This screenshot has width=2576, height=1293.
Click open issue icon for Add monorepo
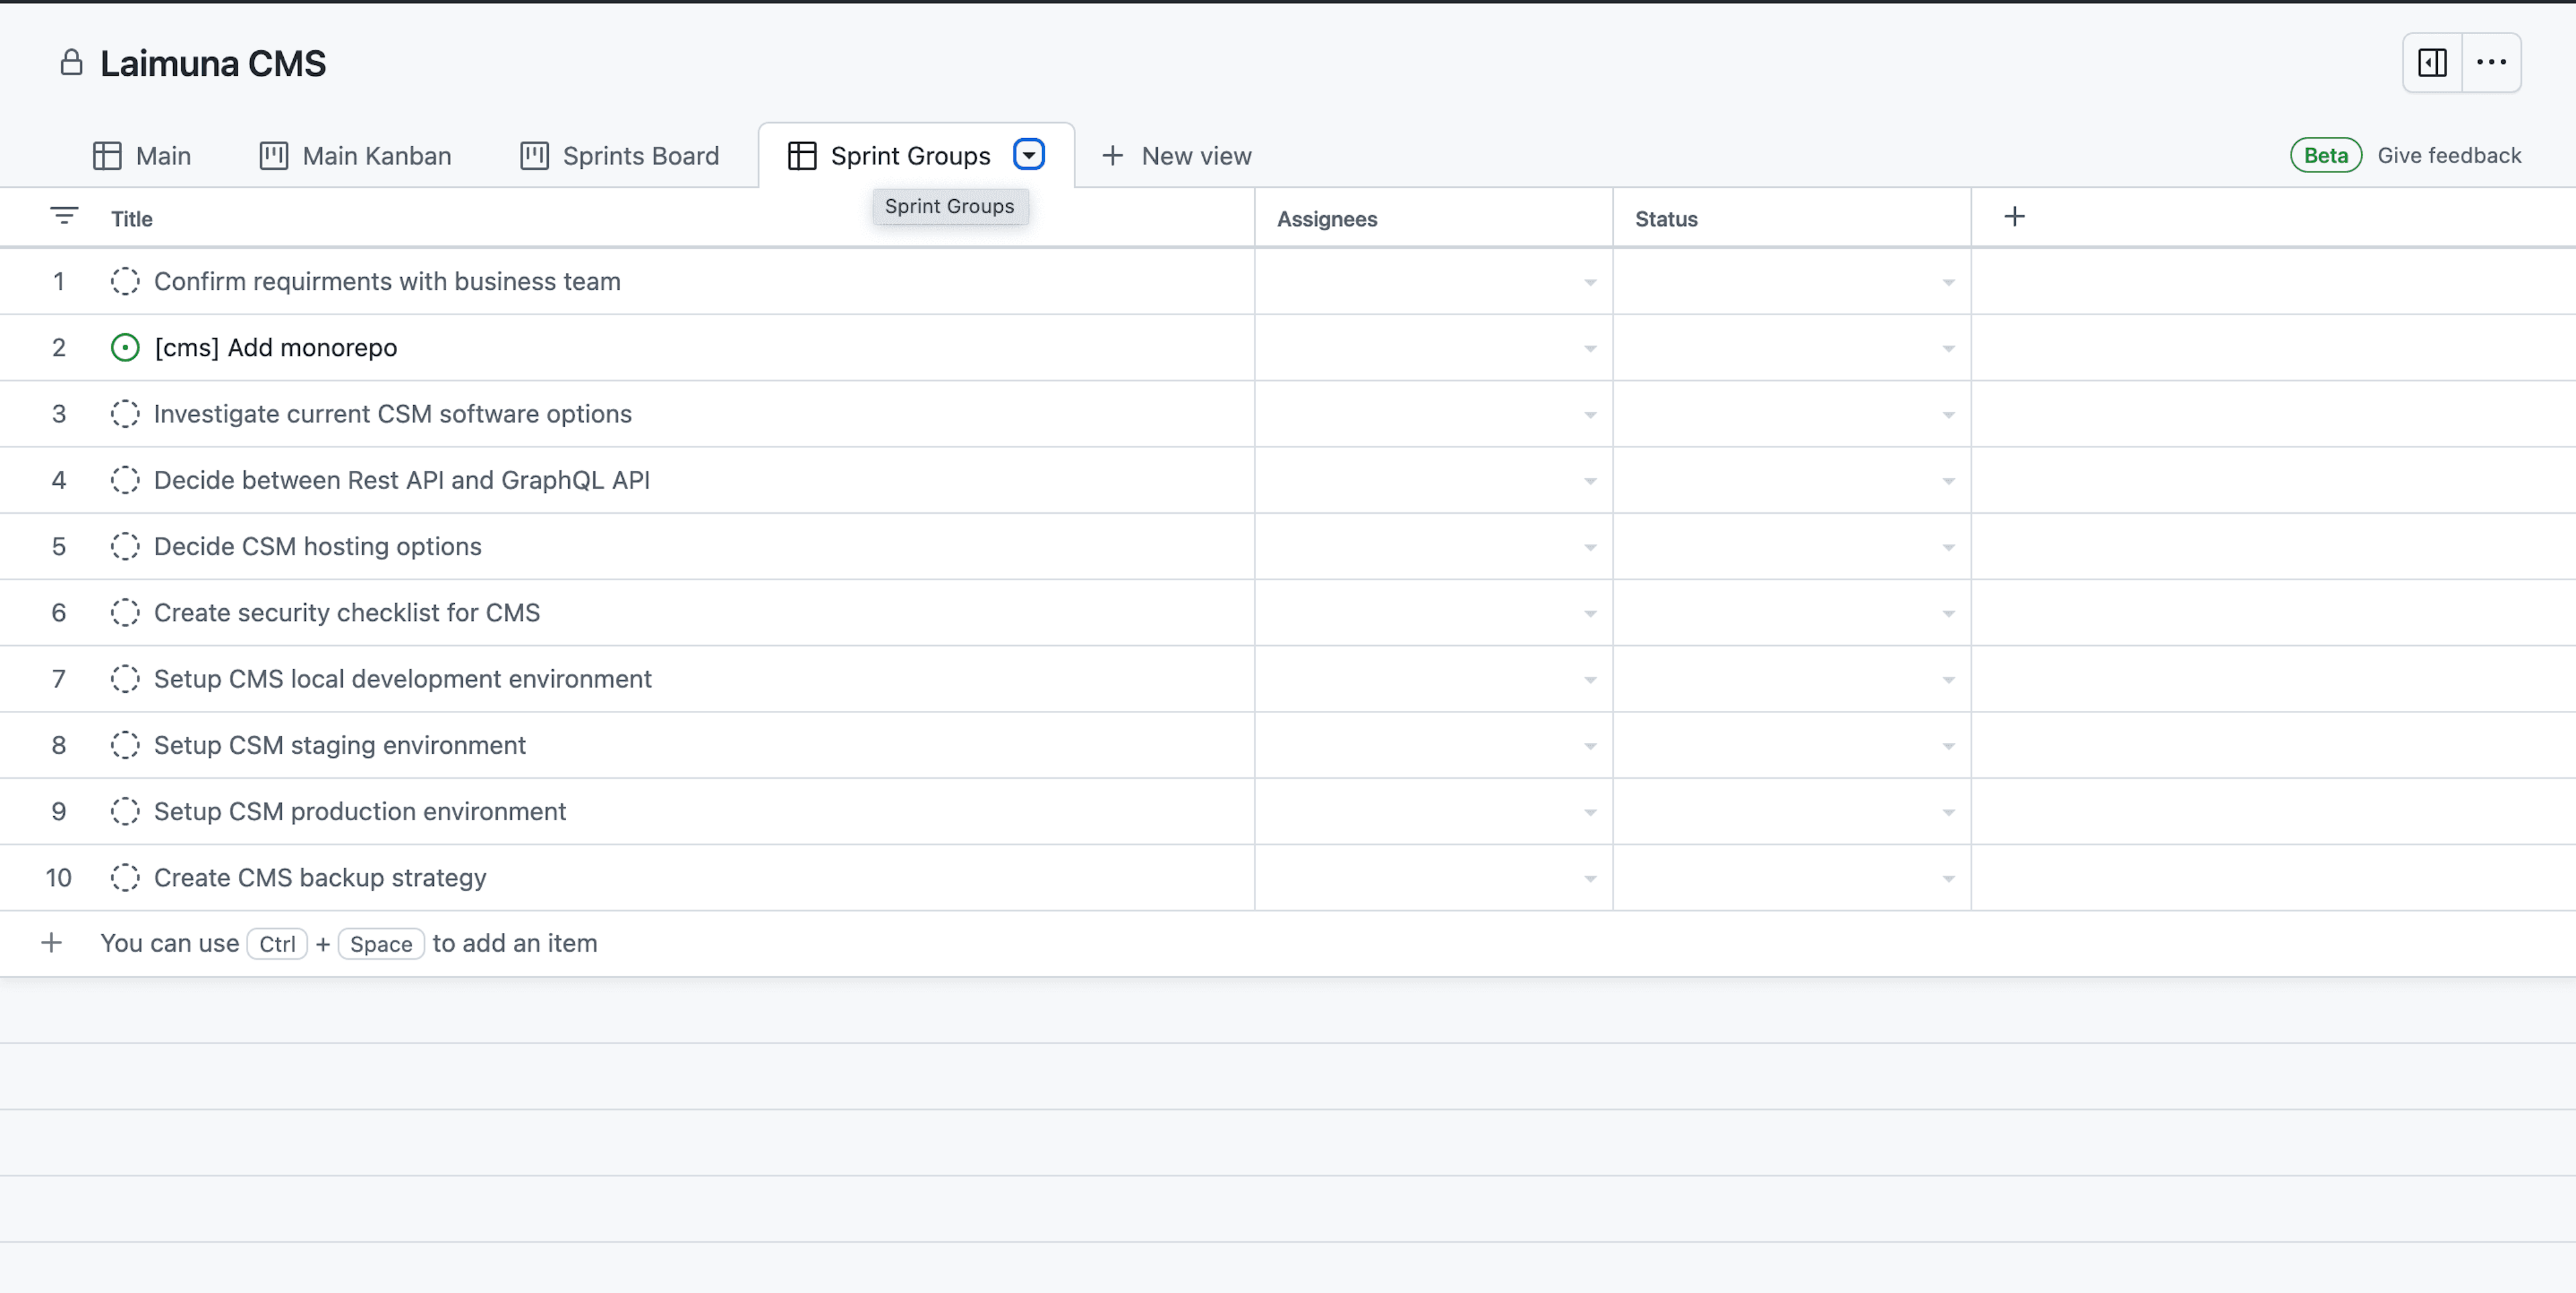(x=125, y=347)
